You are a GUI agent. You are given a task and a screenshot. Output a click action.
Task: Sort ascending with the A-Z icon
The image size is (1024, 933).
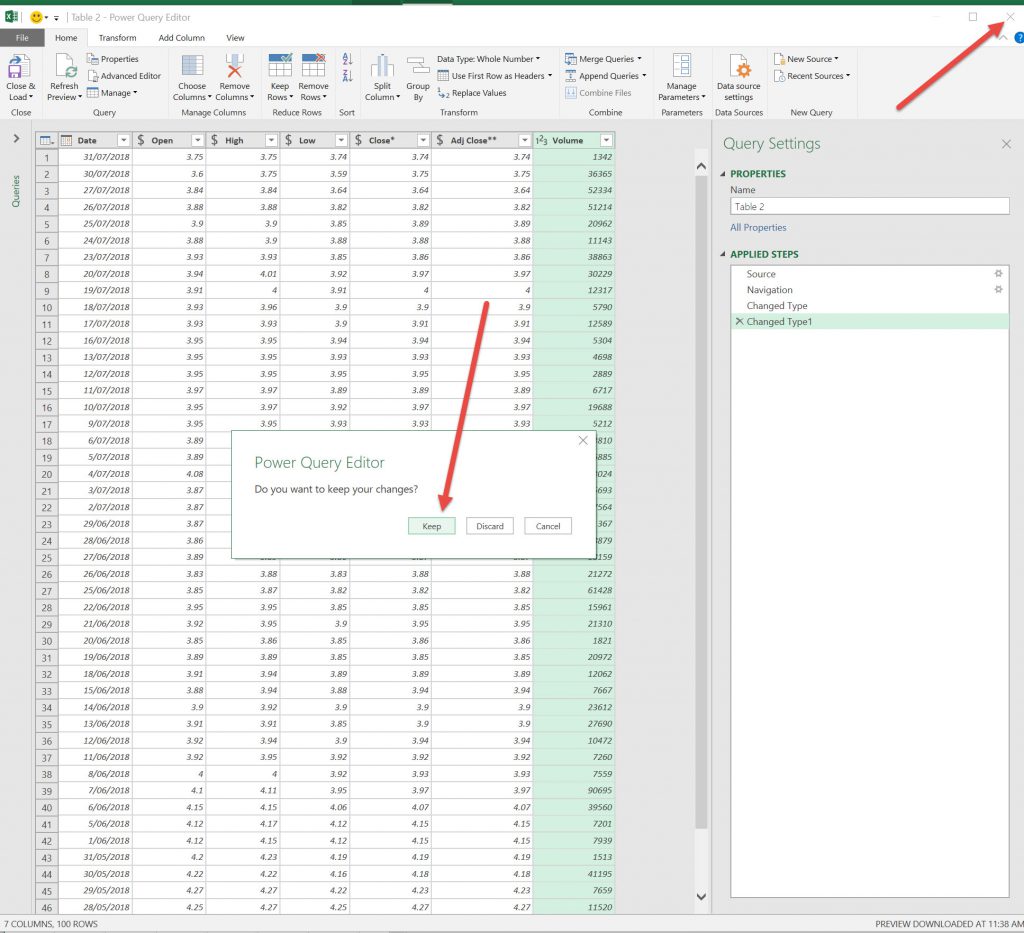tap(347, 60)
